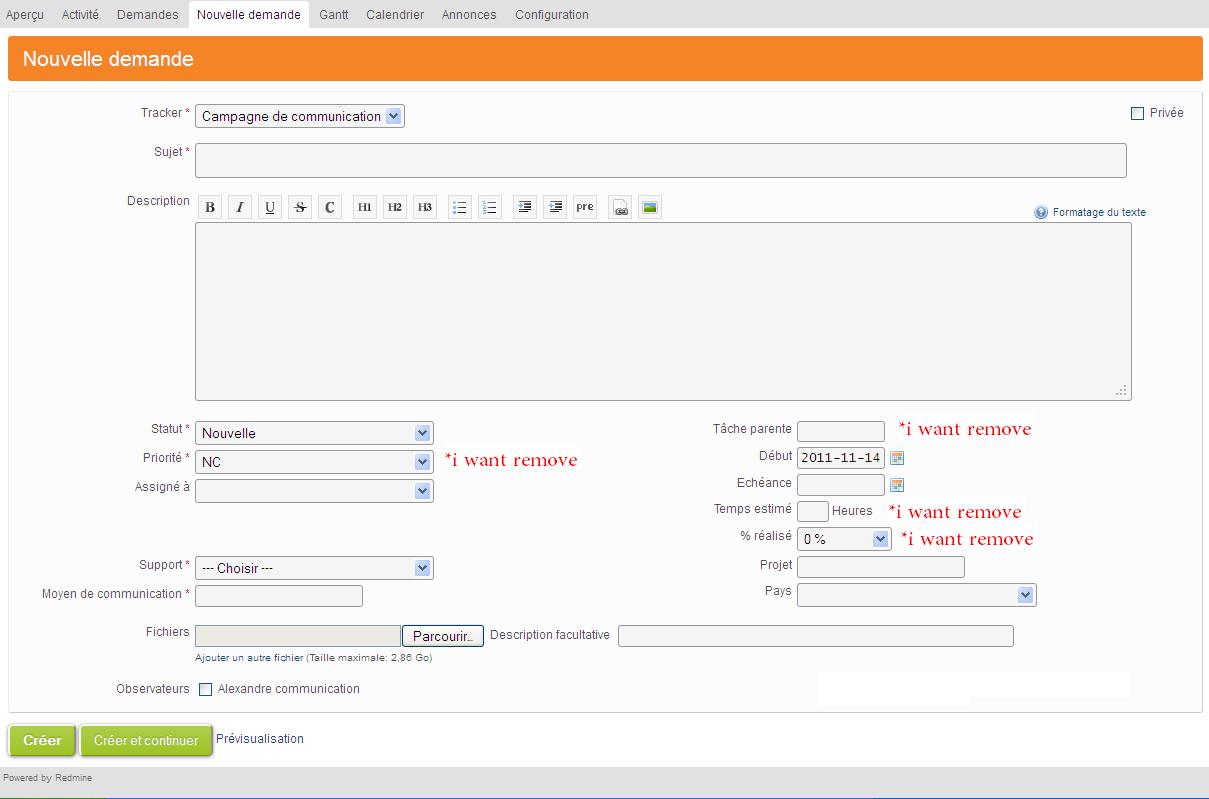Image resolution: width=1209 pixels, height=799 pixels.
Task: Open Tracker dropdown Campagne de communication
Action: click(300, 116)
